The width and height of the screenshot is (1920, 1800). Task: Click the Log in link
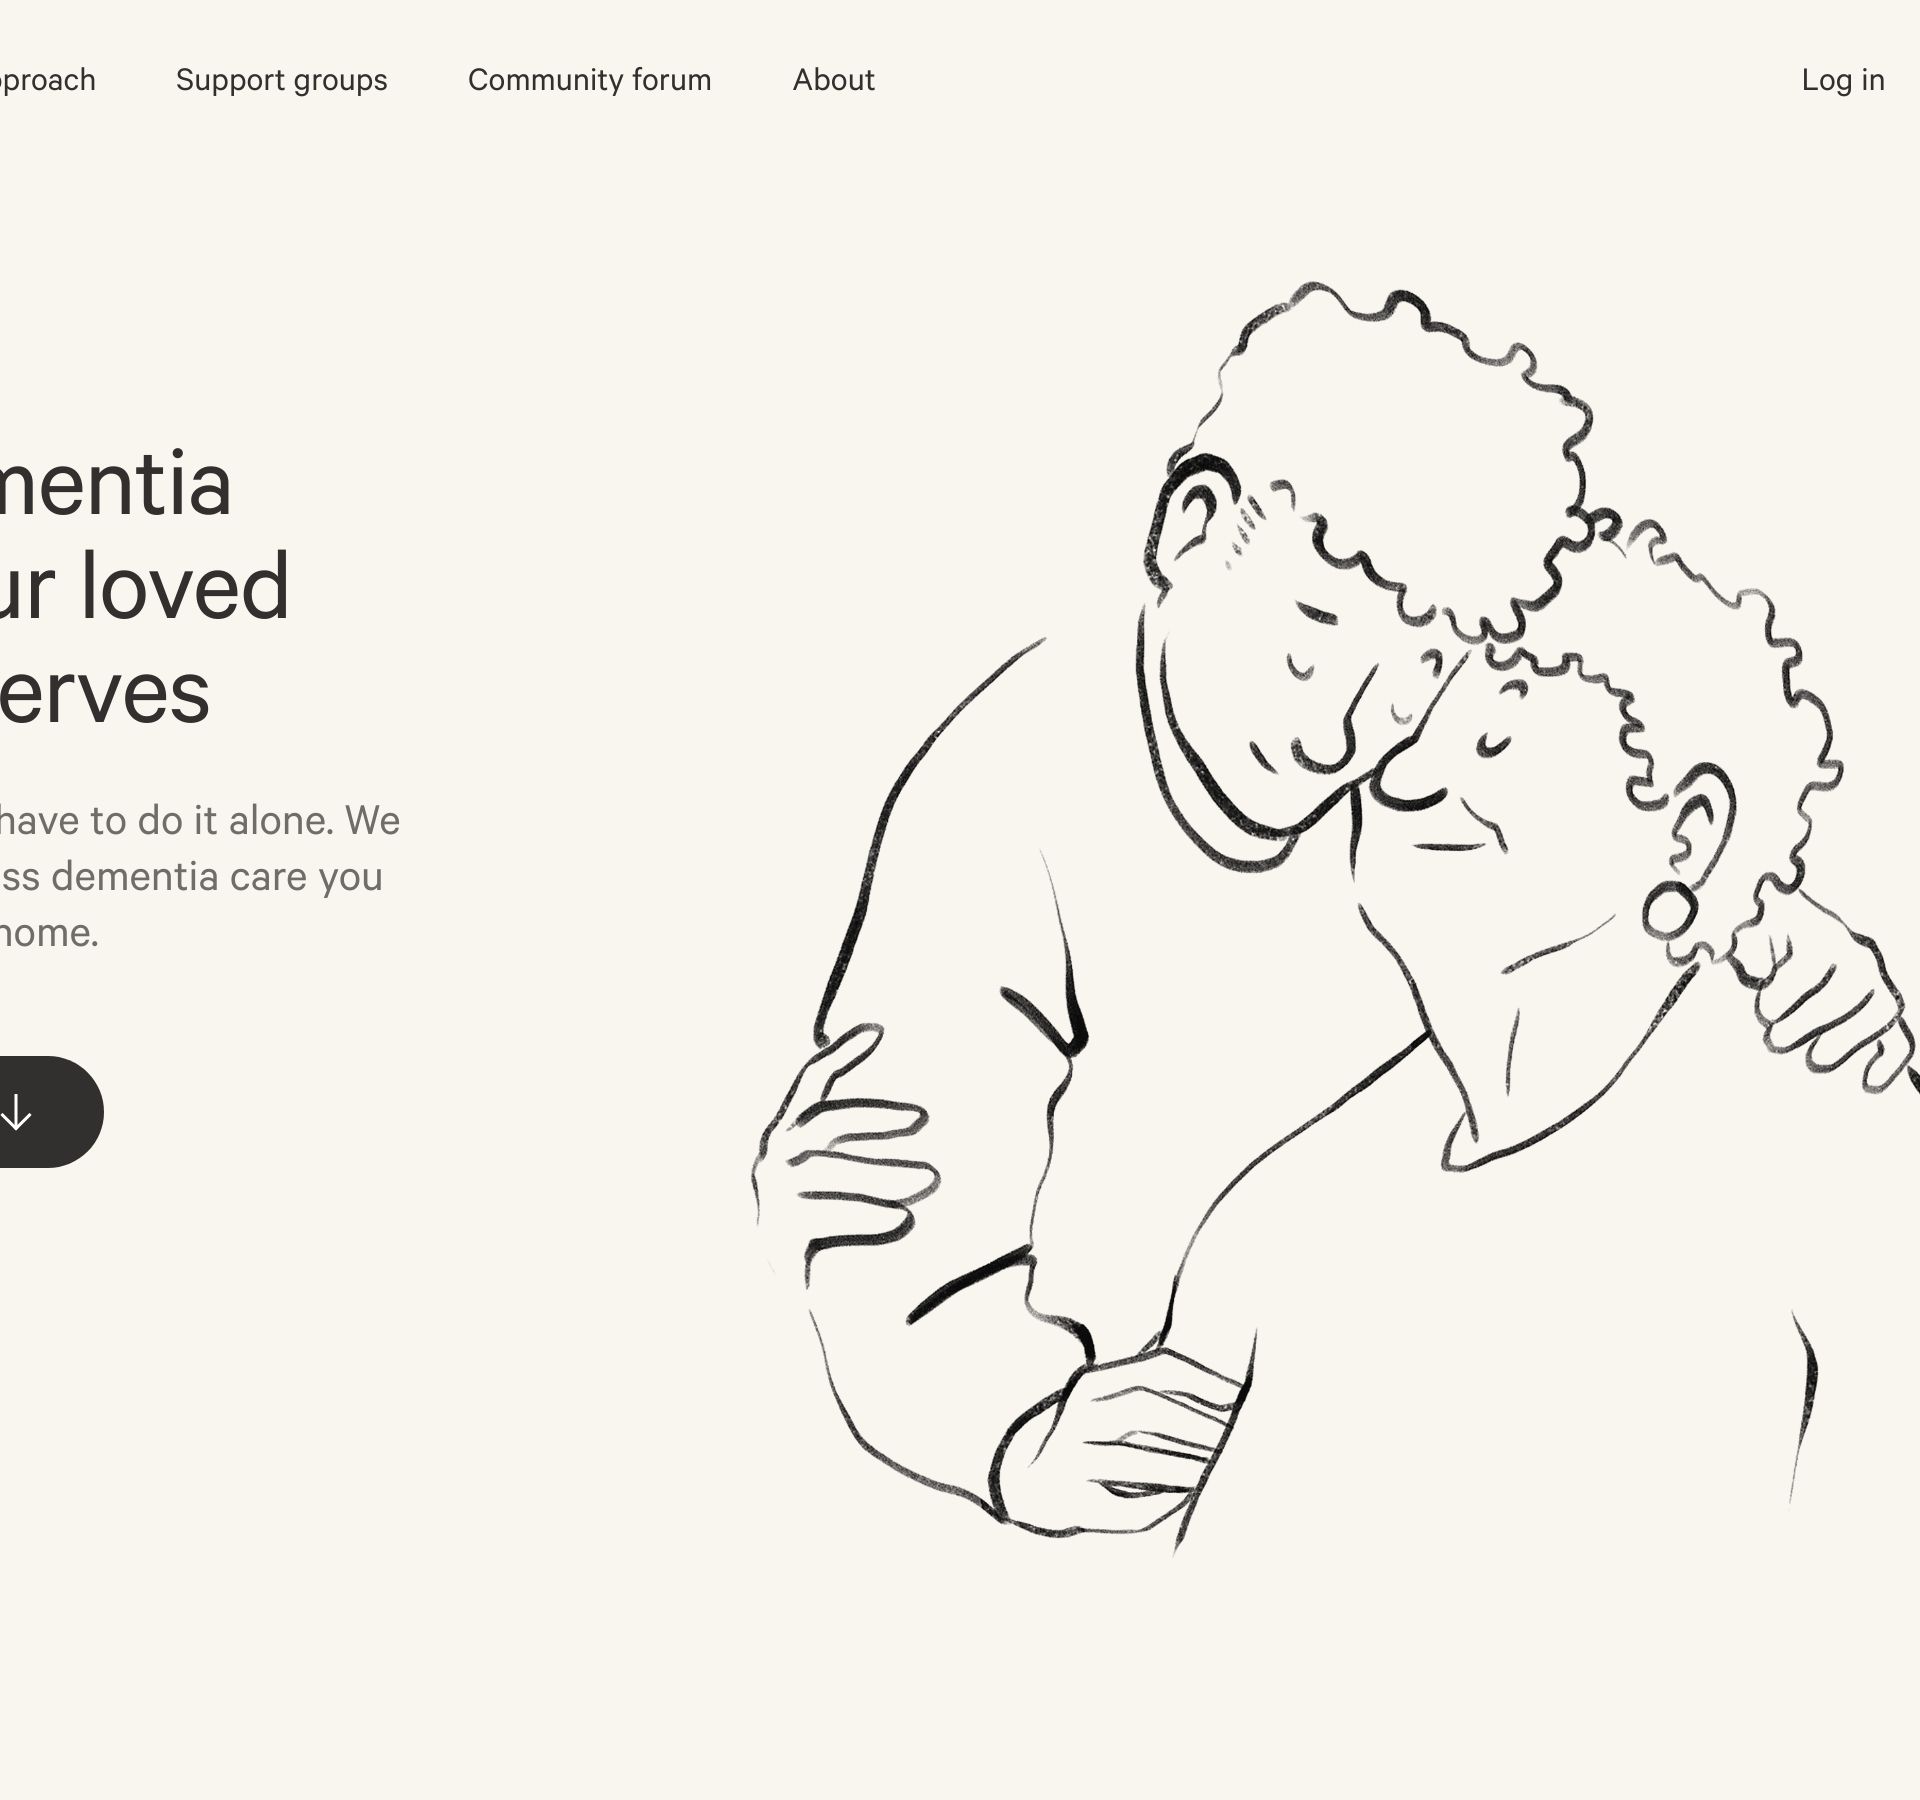(1843, 80)
